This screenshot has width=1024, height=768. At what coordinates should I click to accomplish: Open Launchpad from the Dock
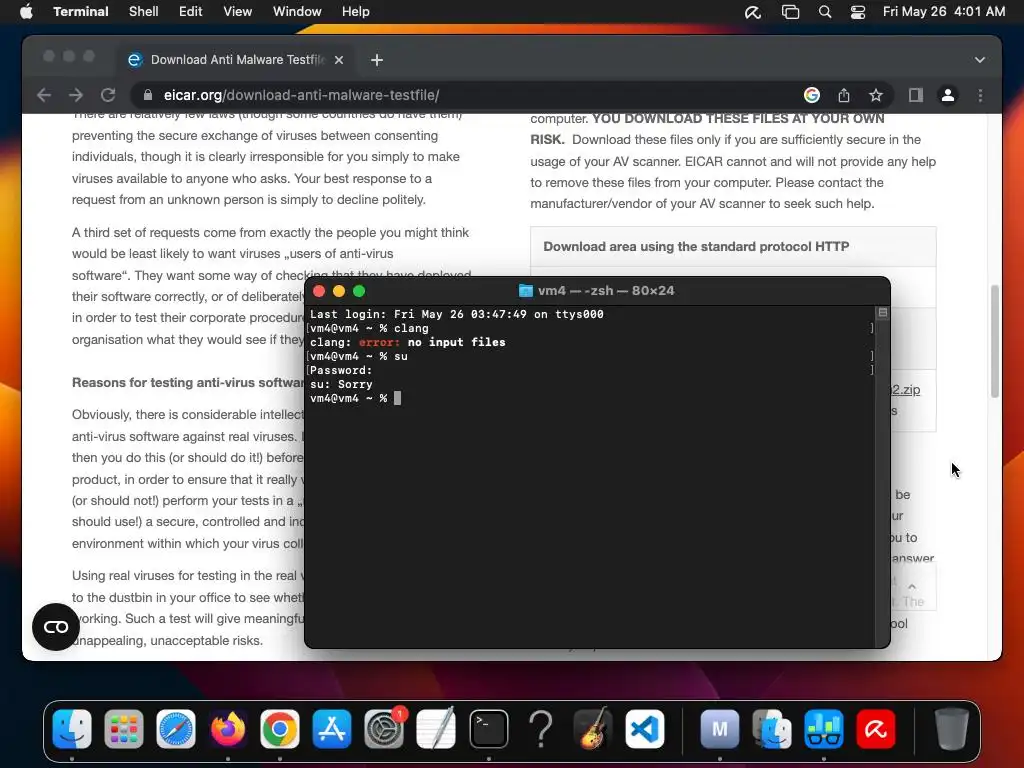click(123, 729)
